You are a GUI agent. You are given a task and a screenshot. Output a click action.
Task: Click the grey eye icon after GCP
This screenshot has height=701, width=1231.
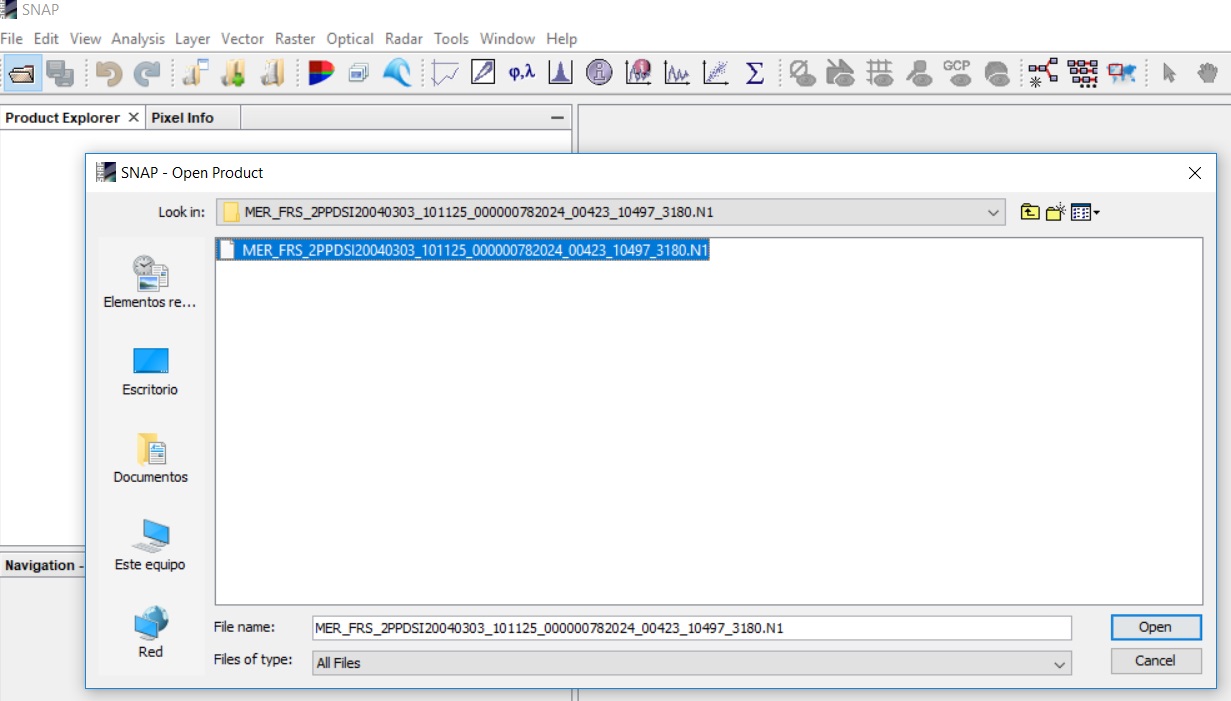[x=996, y=73]
